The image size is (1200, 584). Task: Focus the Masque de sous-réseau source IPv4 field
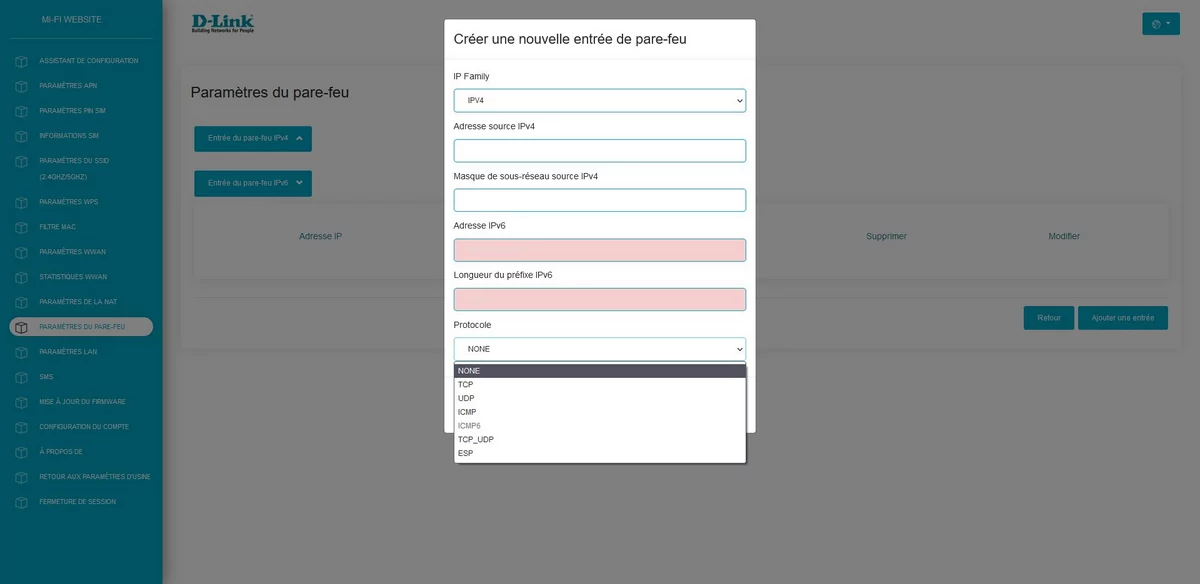pos(600,200)
